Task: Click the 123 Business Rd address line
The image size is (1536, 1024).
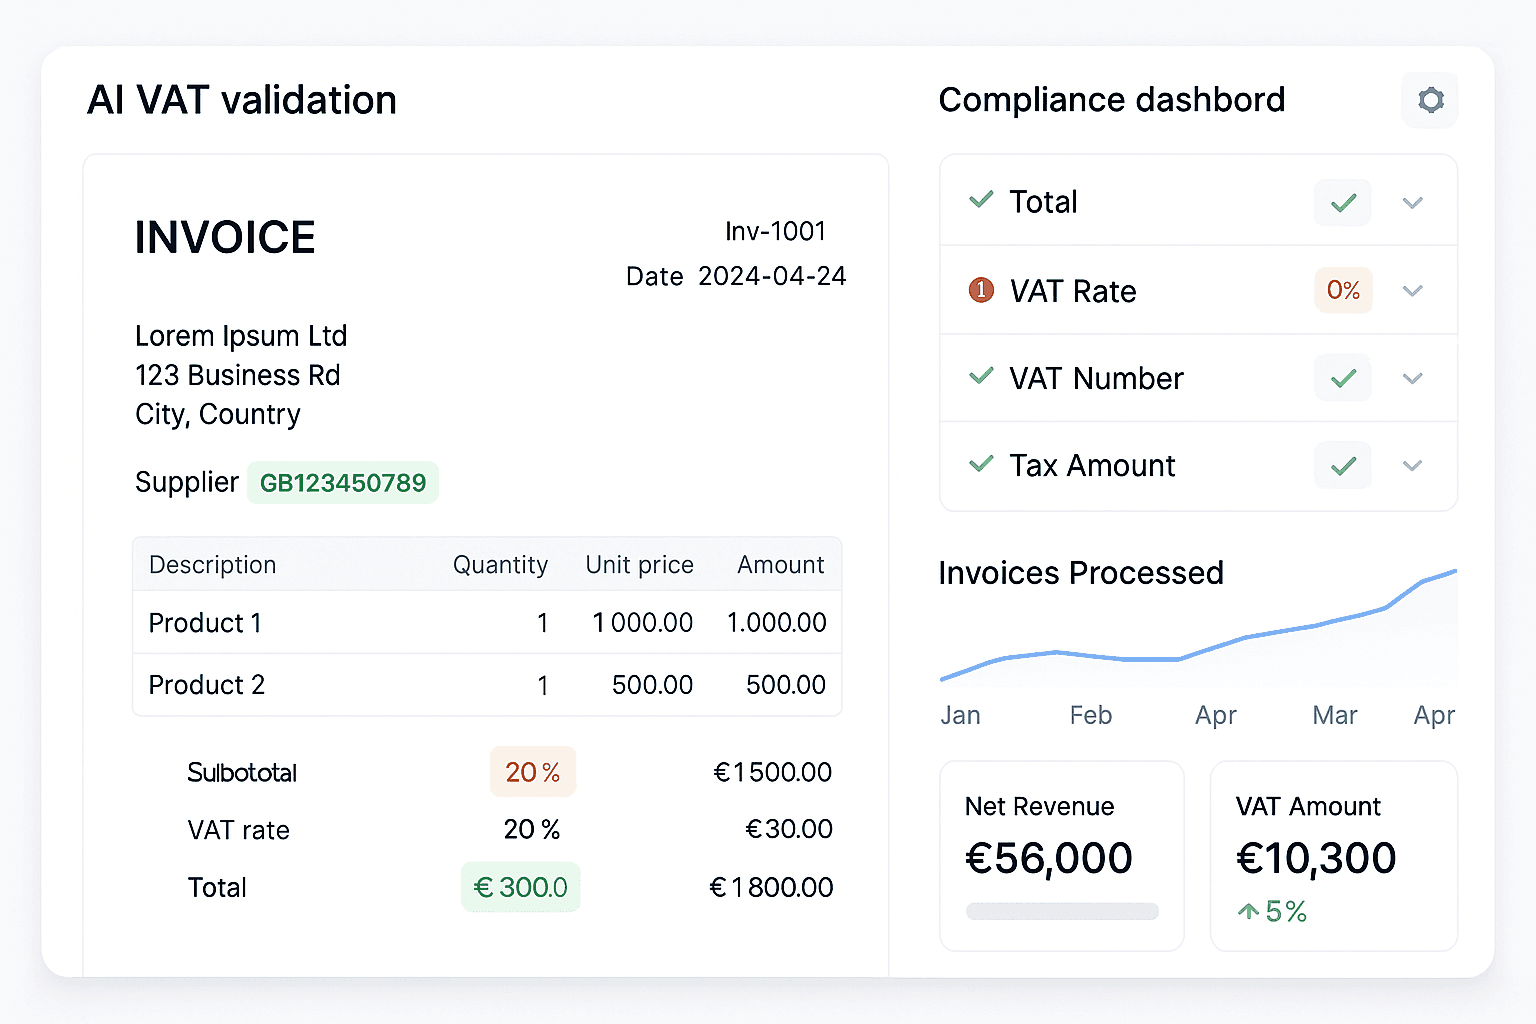Action: (238, 375)
